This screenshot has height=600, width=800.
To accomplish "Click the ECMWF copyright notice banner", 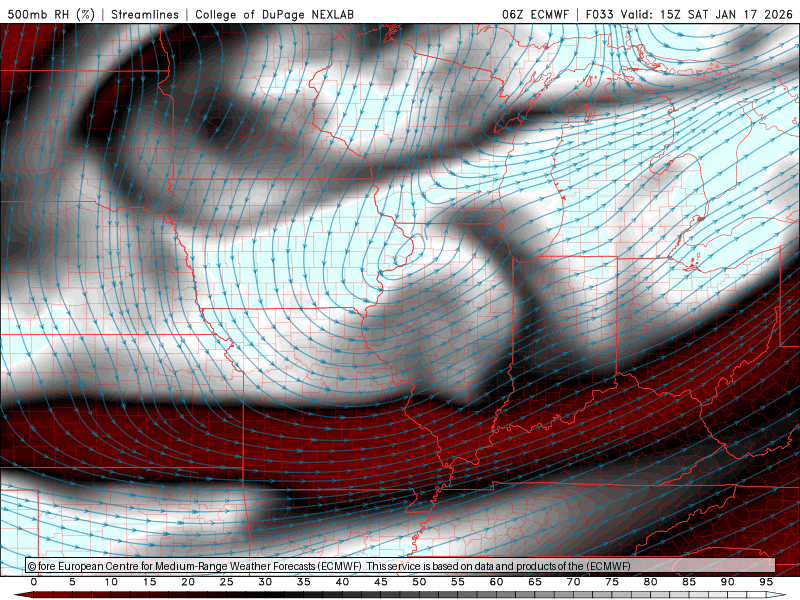I will click(x=400, y=566).
